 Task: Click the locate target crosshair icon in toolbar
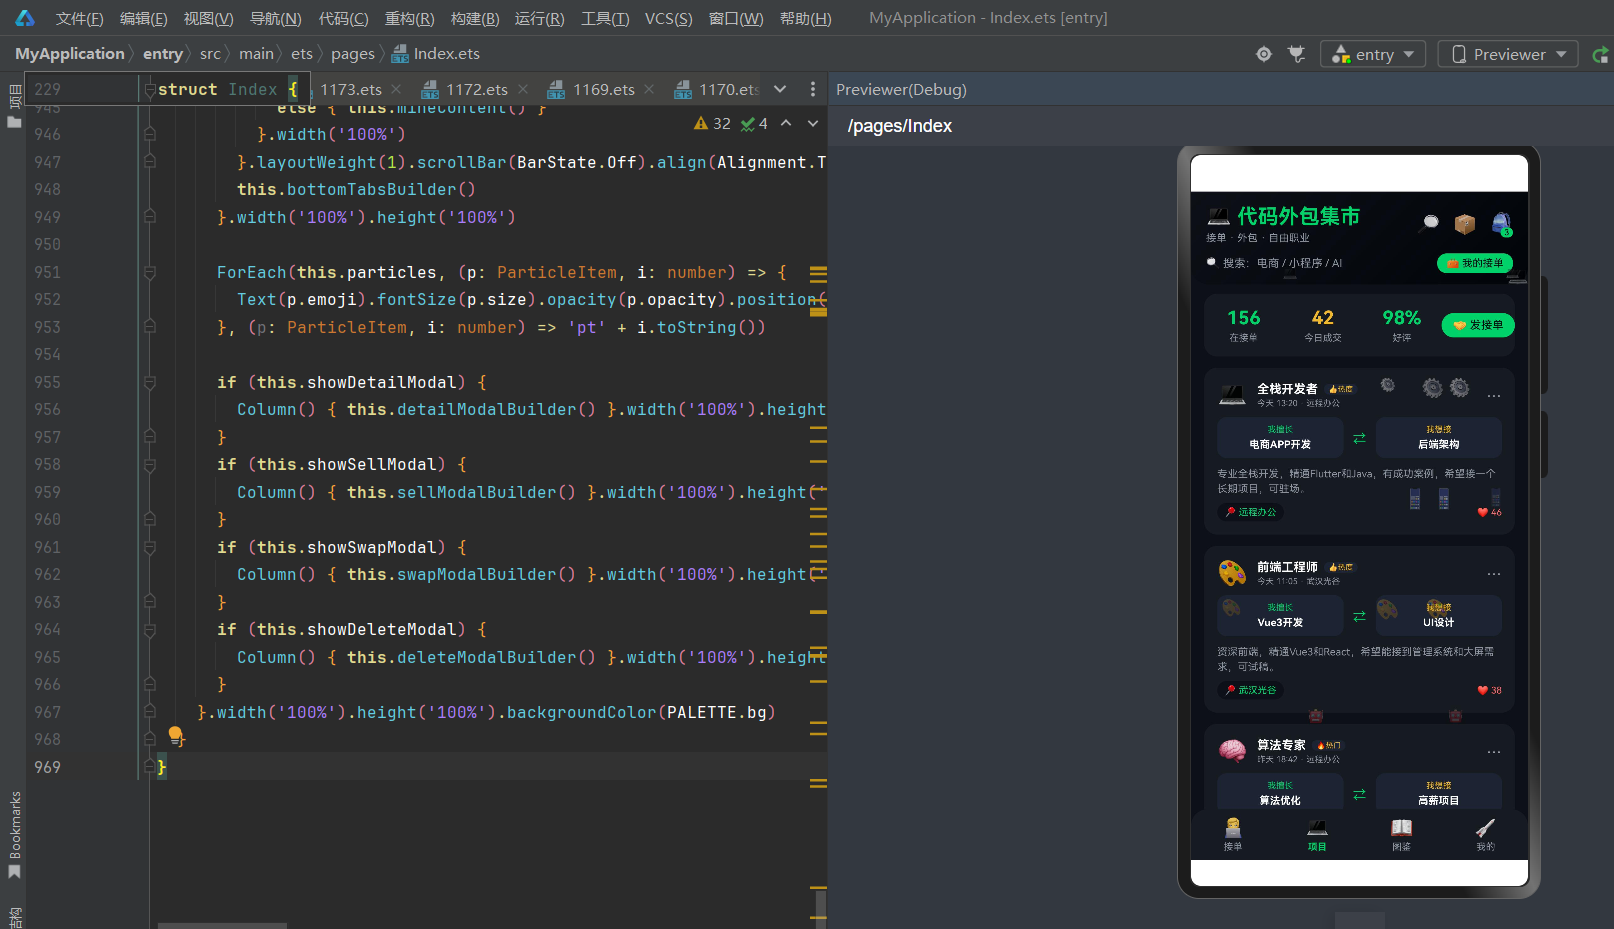click(x=1264, y=54)
